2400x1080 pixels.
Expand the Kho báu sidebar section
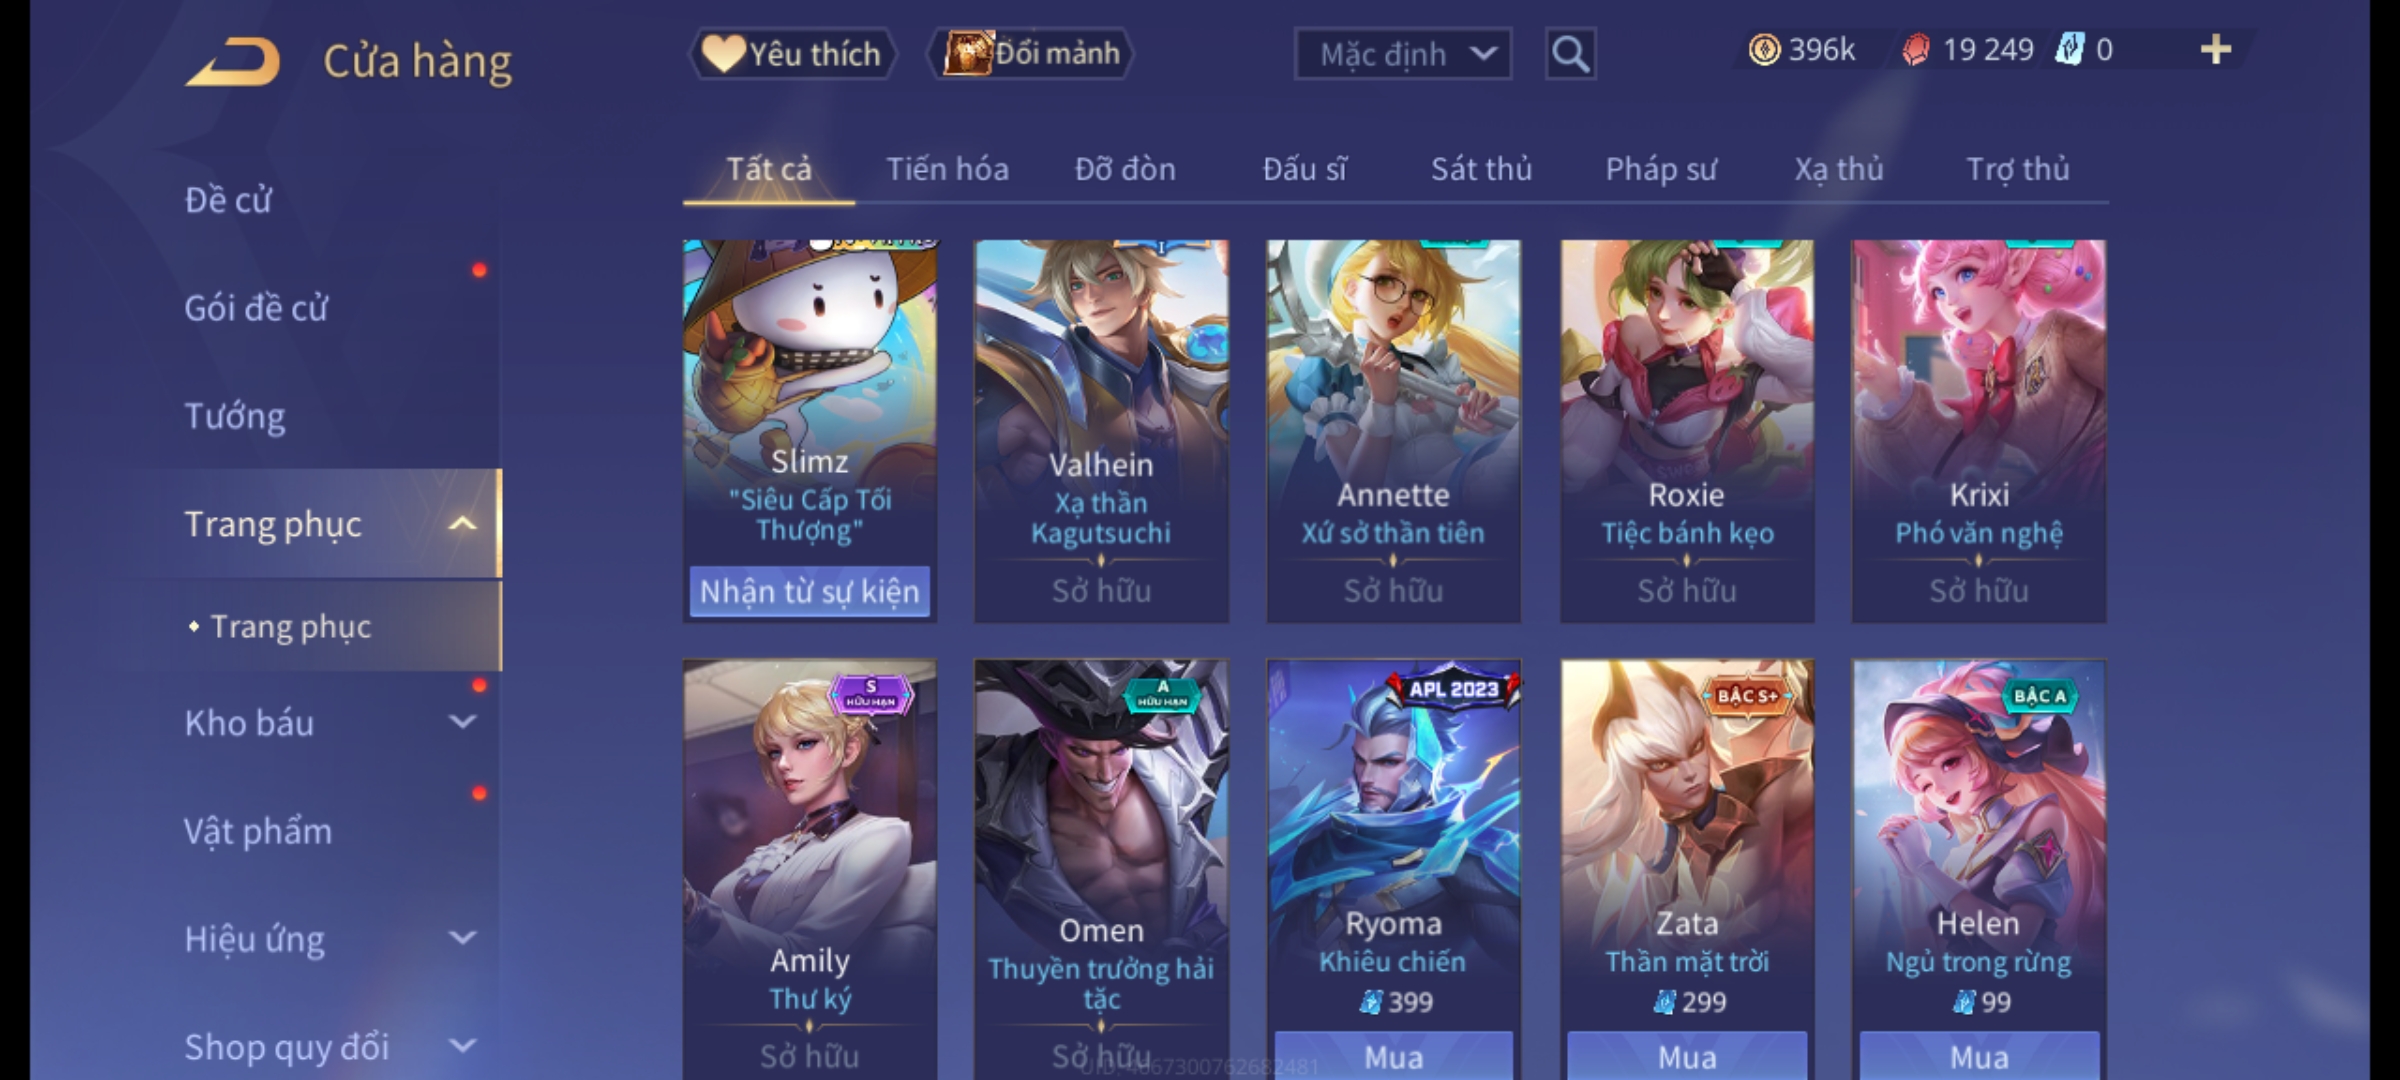pyautogui.click(x=462, y=722)
